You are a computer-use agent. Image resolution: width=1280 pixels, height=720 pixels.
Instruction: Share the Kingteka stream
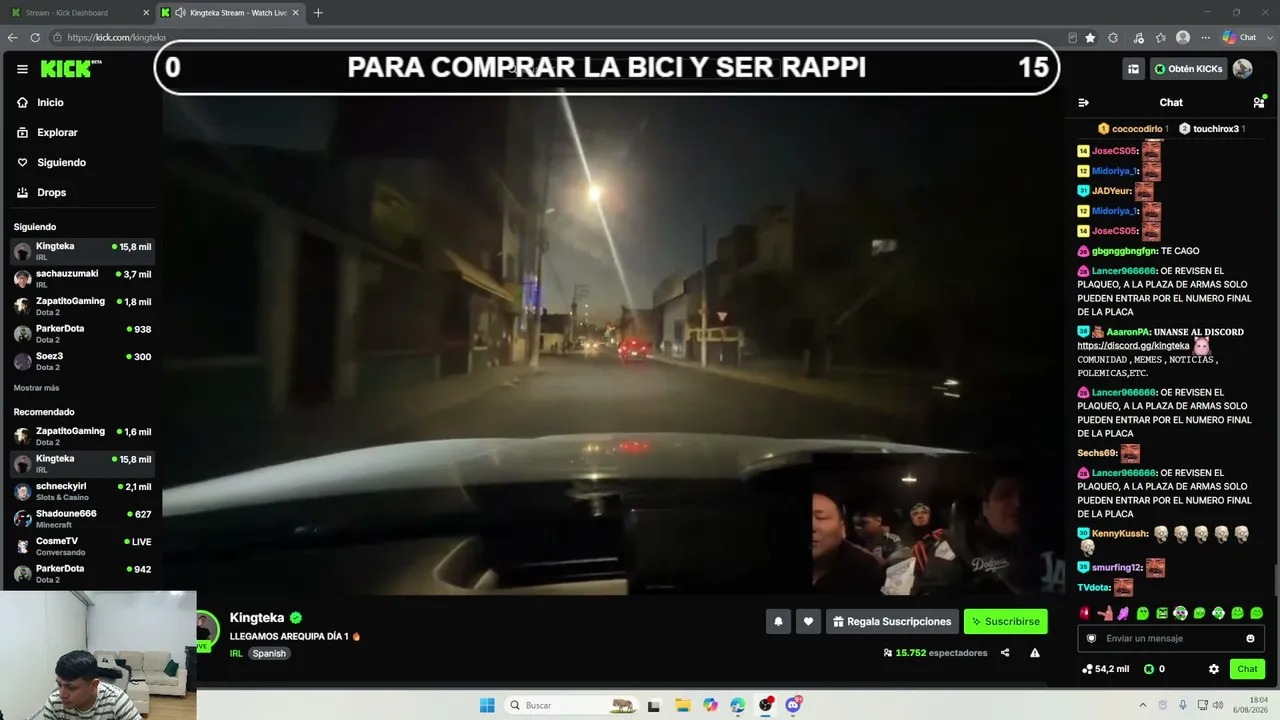click(1005, 653)
